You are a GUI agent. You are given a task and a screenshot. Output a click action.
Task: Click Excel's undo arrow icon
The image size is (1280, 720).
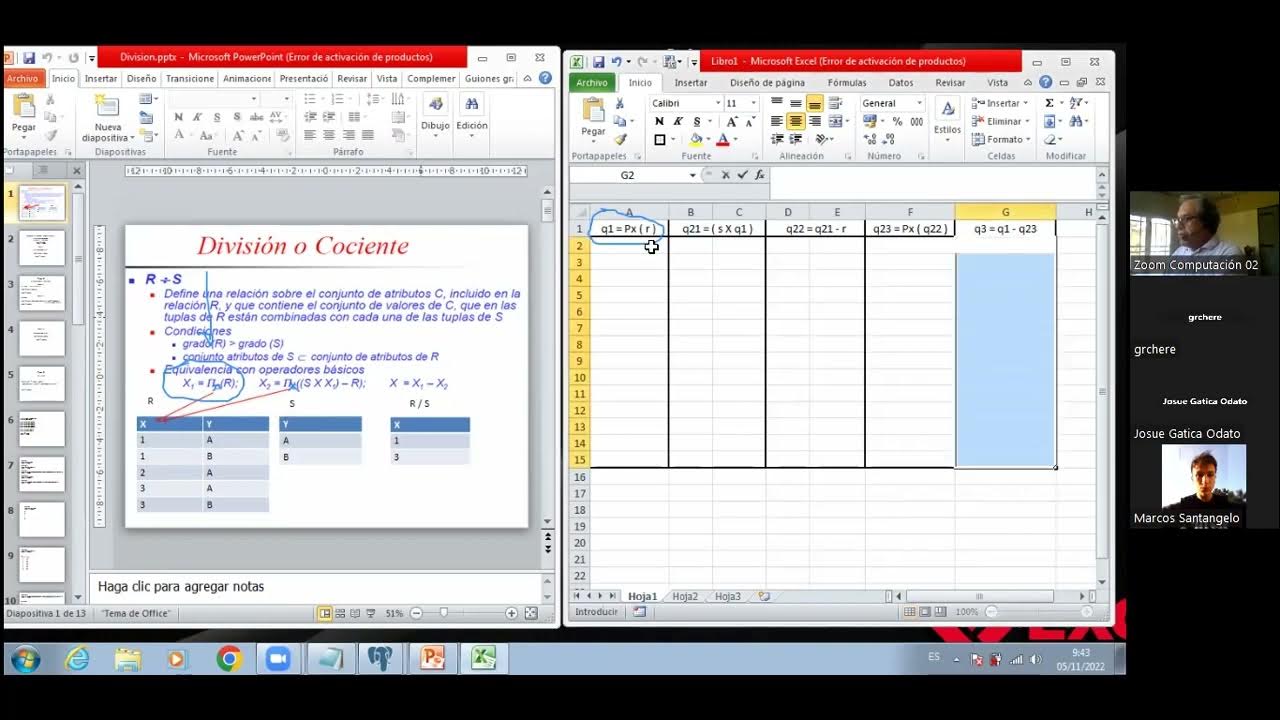point(617,61)
